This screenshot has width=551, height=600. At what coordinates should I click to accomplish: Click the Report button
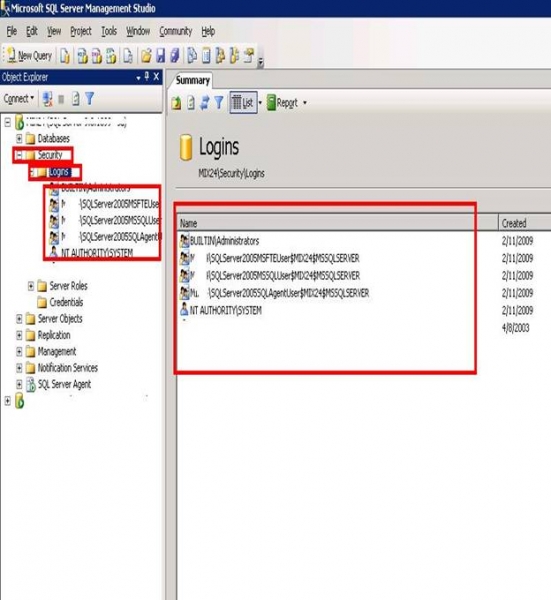(x=282, y=103)
